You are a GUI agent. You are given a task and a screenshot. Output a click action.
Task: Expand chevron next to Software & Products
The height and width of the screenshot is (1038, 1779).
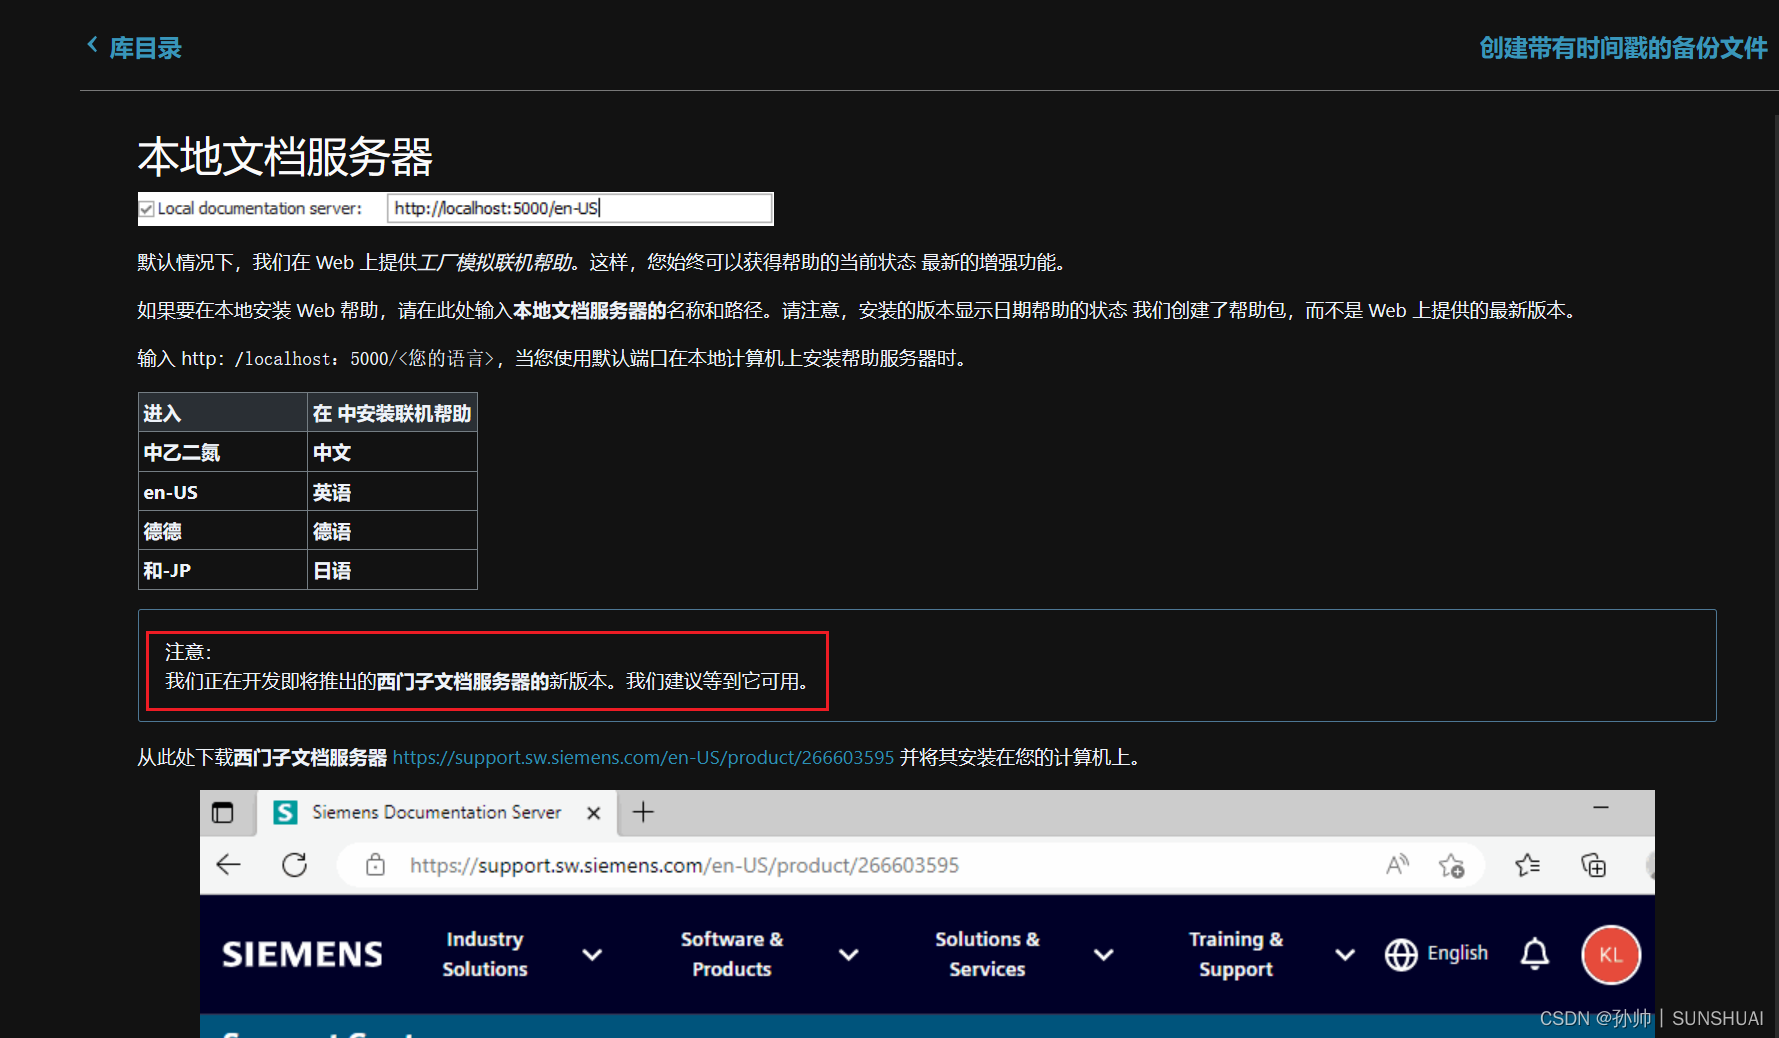pyautogui.click(x=849, y=955)
